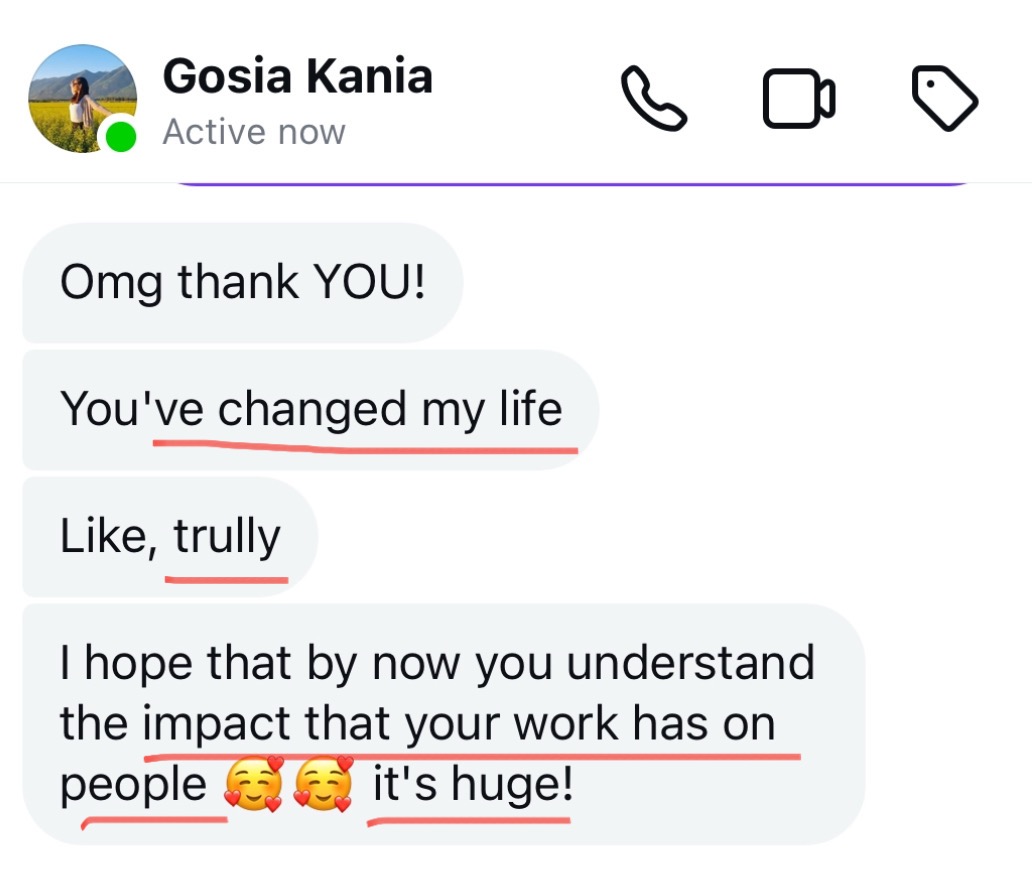Open the tag label icon
This screenshot has height=880, width=1032.
click(945, 98)
